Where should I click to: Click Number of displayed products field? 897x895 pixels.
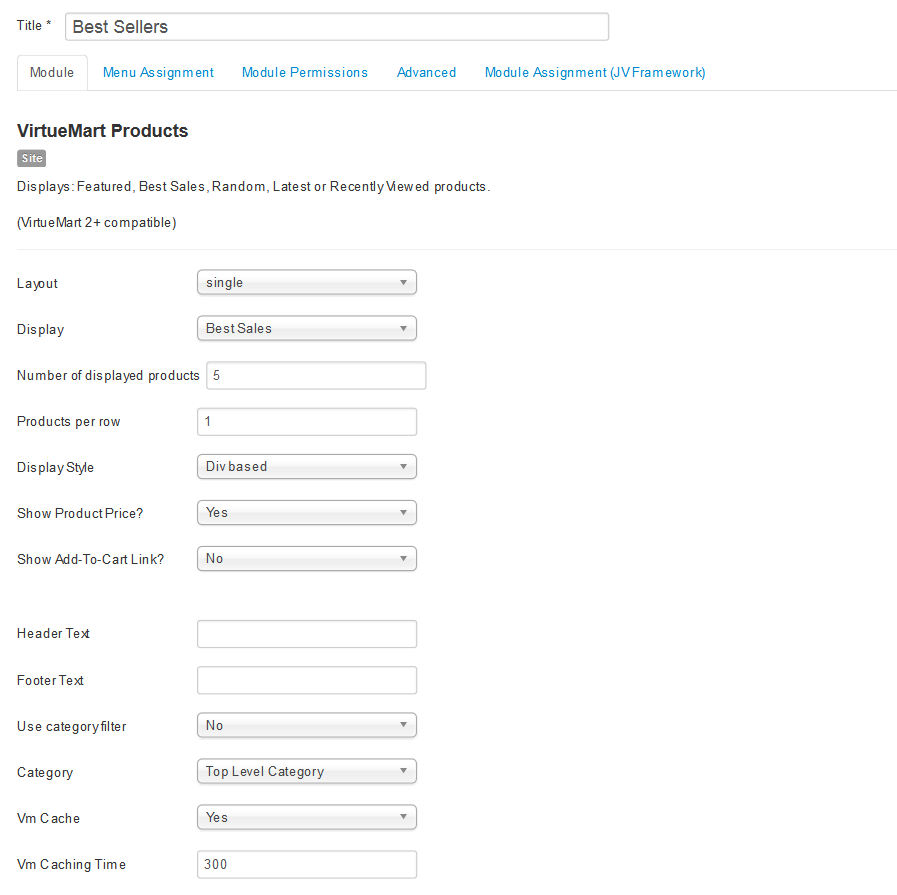point(316,376)
